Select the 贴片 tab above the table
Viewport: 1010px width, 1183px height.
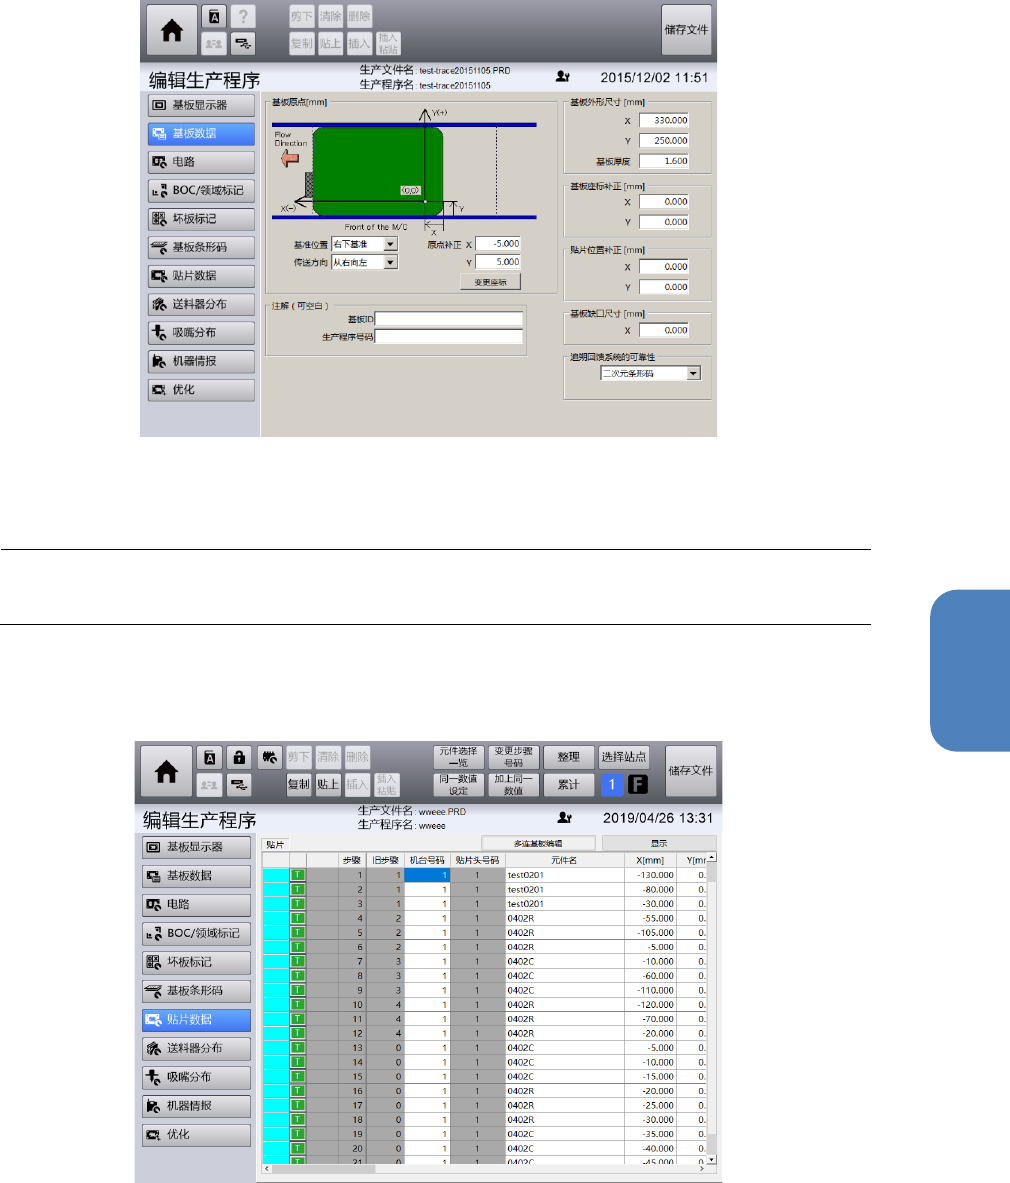[275, 845]
